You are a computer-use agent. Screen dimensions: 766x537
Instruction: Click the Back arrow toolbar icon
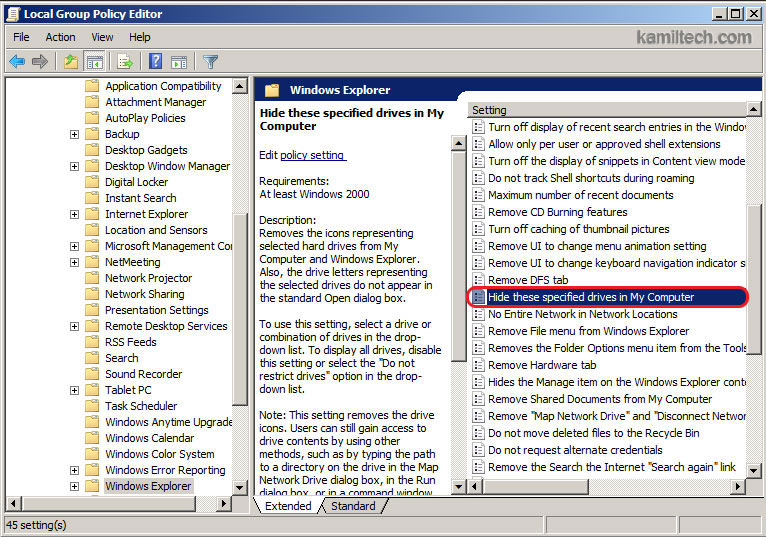point(17,62)
